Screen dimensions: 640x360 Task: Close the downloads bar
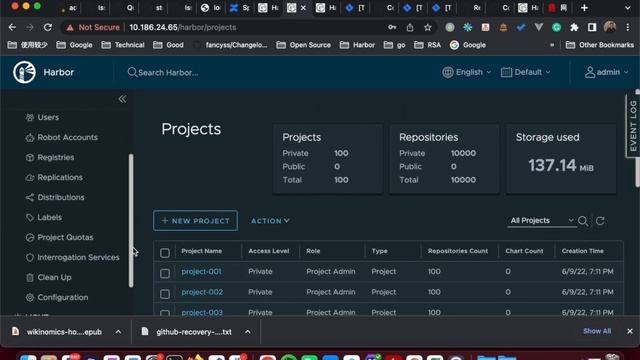coord(630,331)
